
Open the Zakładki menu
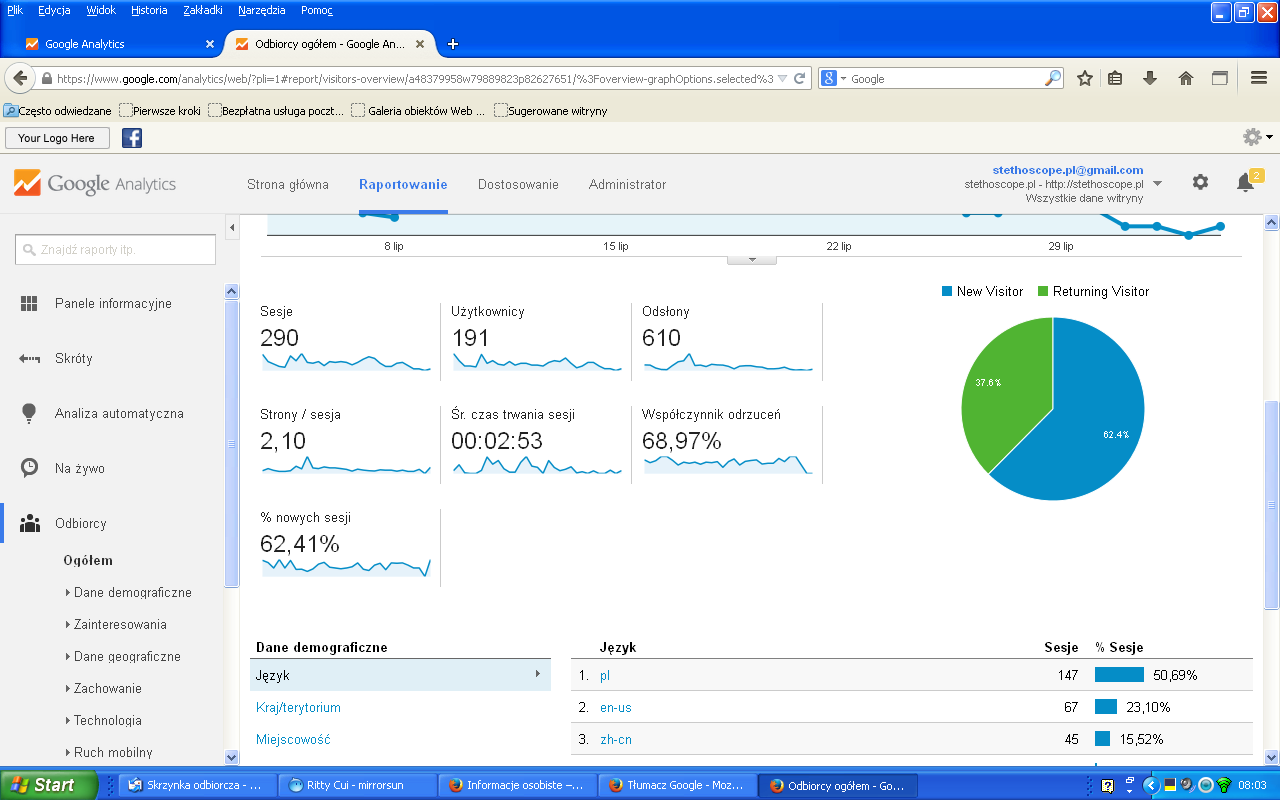tap(204, 10)
